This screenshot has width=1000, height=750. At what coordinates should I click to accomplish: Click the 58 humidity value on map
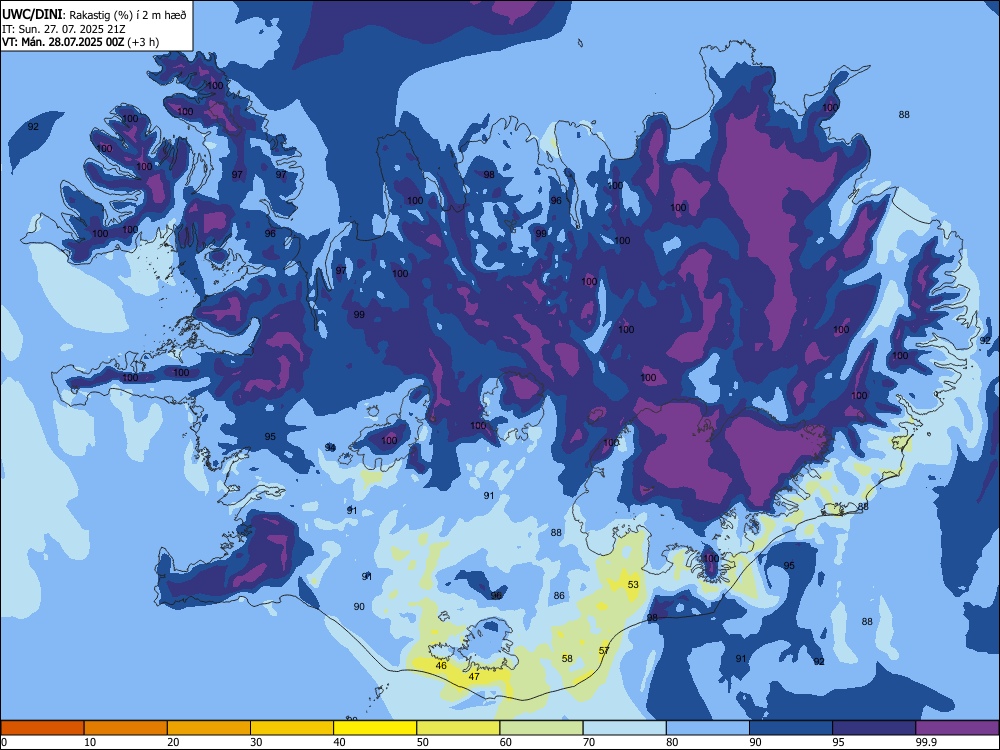[567, 658]
